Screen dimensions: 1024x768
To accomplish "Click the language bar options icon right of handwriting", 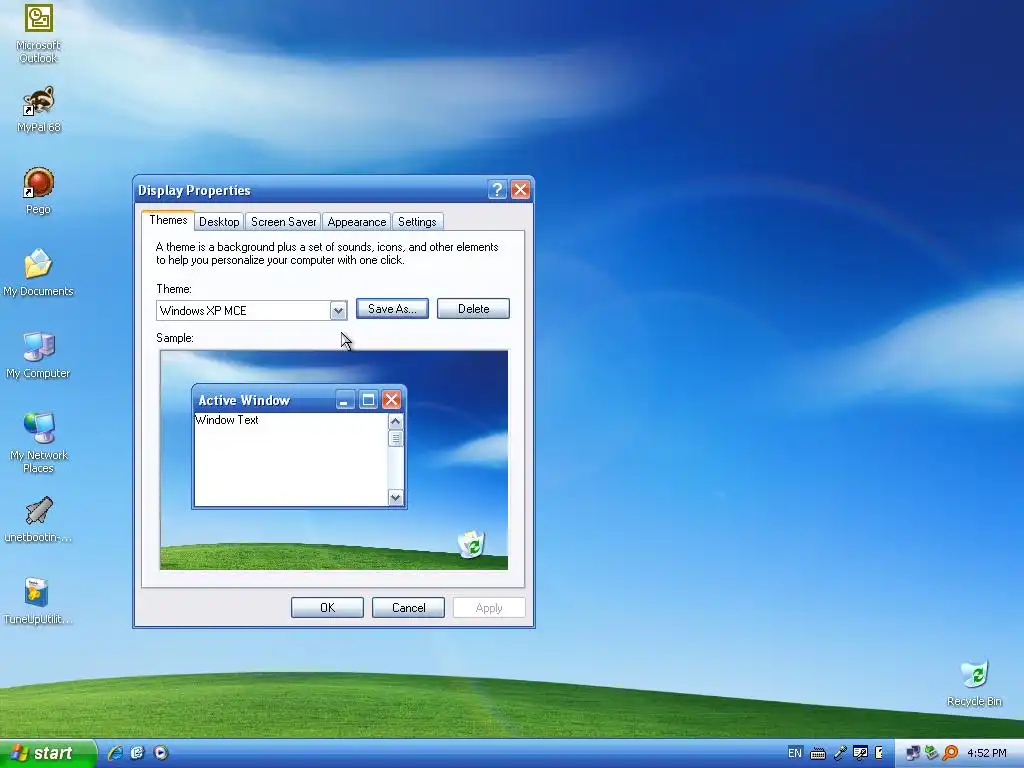I will [x=879, y=753].
